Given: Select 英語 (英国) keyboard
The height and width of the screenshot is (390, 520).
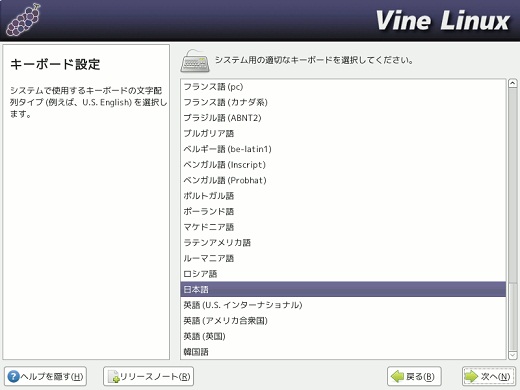Looking at the screenshot, I should 343,336.
